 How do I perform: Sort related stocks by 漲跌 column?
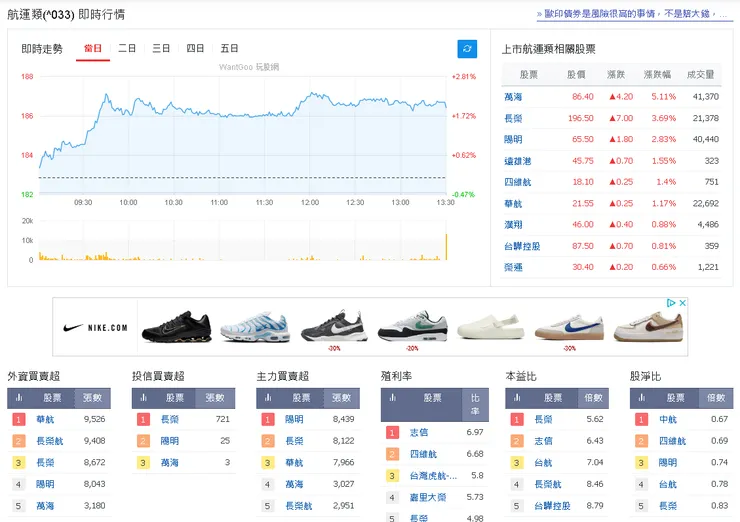(x=616, y=75)
